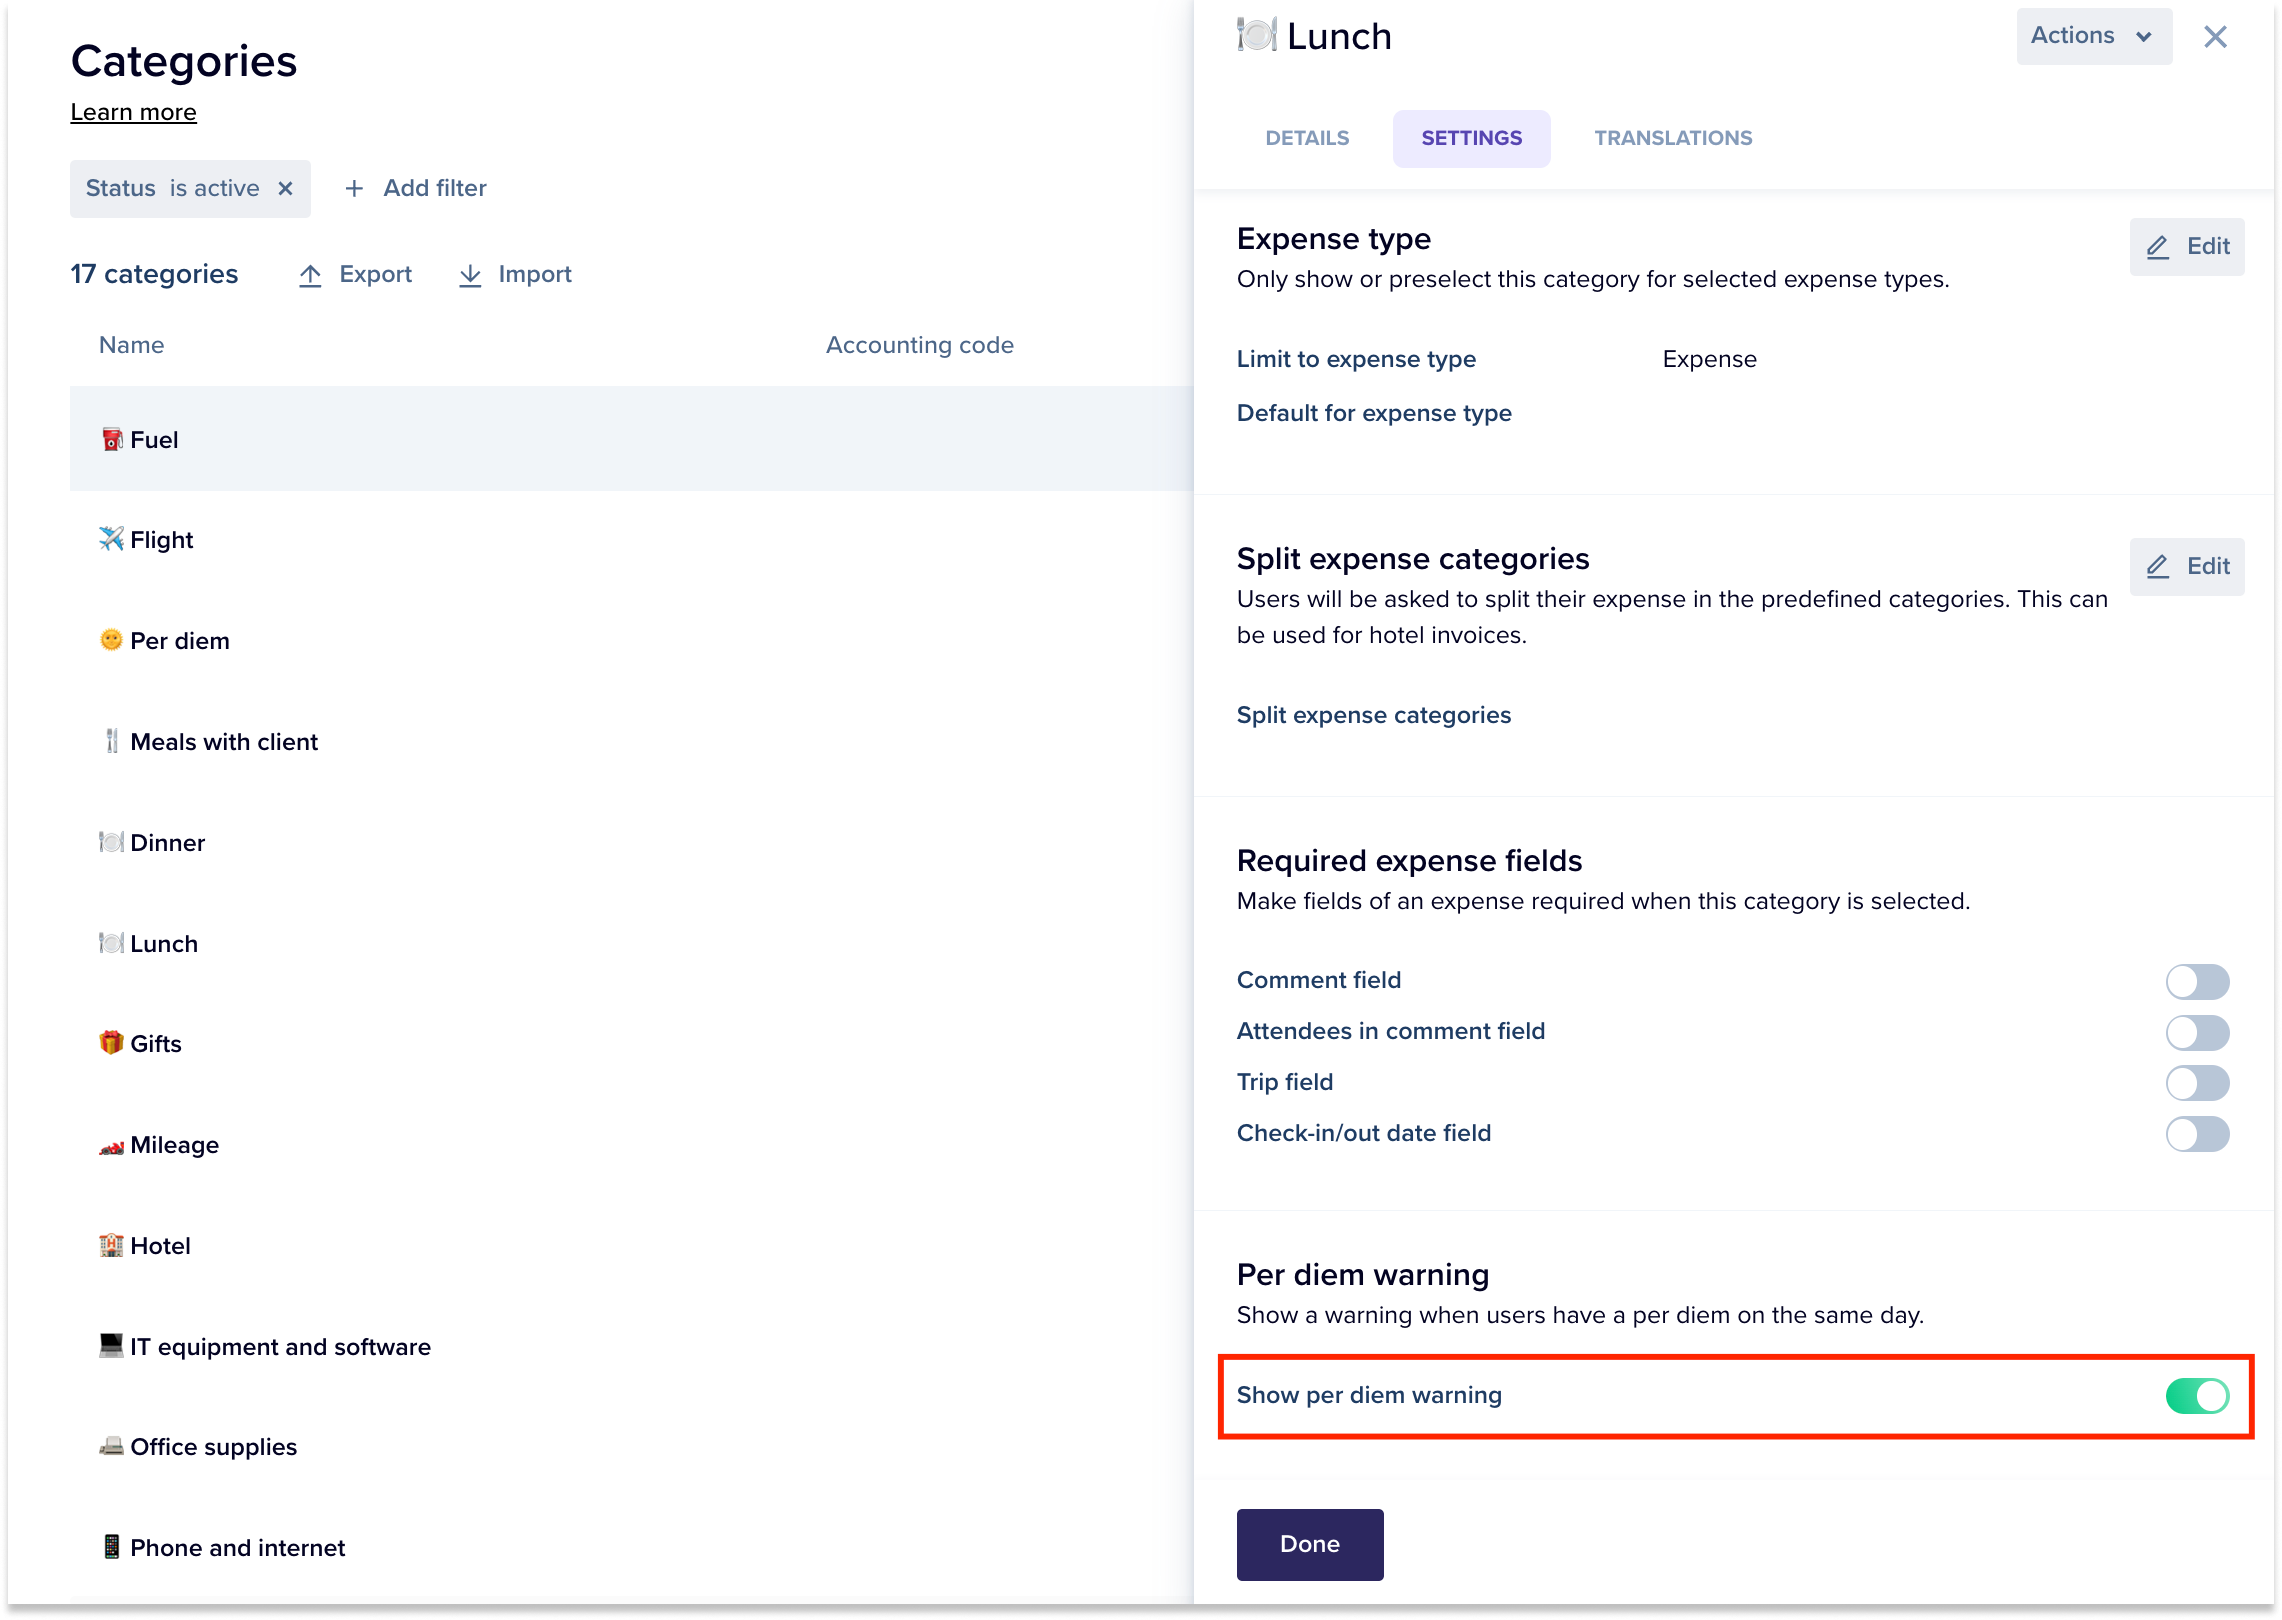
Task: Click the Export button label
Action: (375, 274)
